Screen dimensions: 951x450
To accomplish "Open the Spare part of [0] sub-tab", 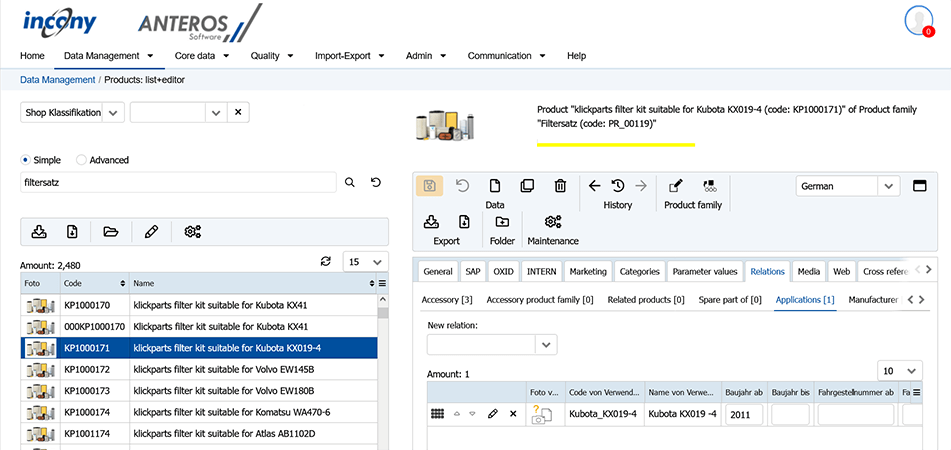I will tap(730, 300).
